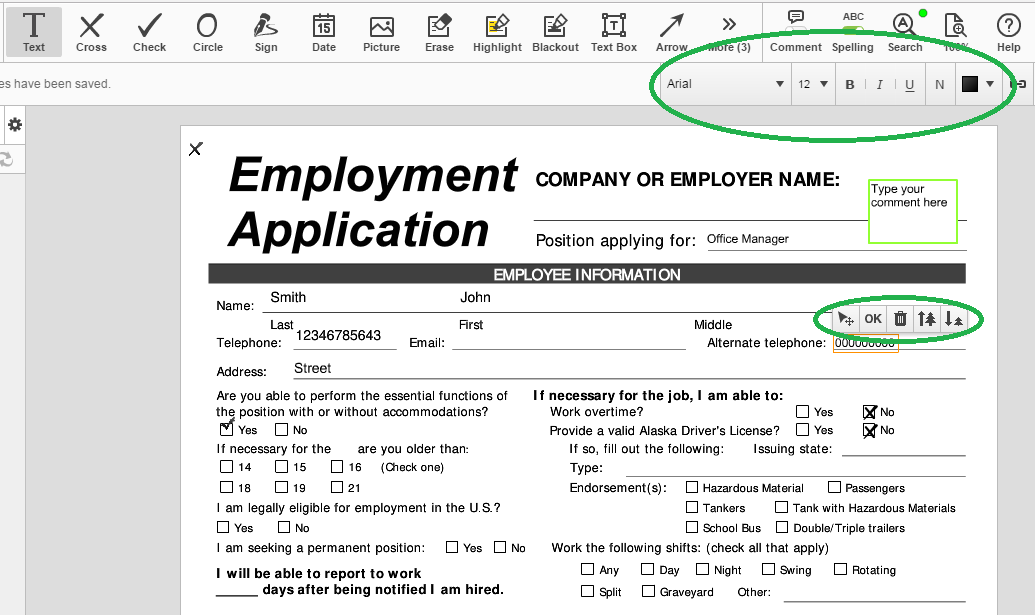Apply bold formatting
Viewport: 1035px width, 615px height.
[850, 84]
